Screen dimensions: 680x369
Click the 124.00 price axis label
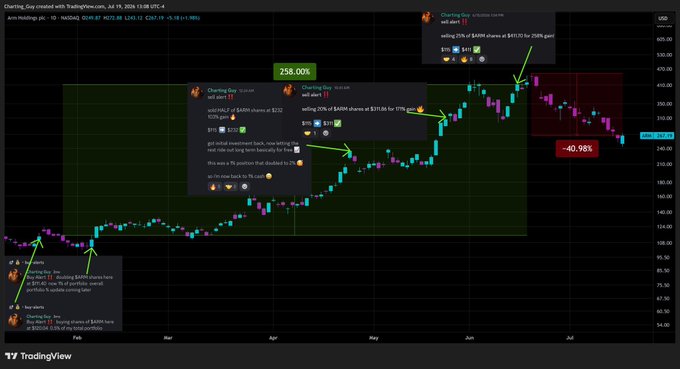[x=664, y=227]
